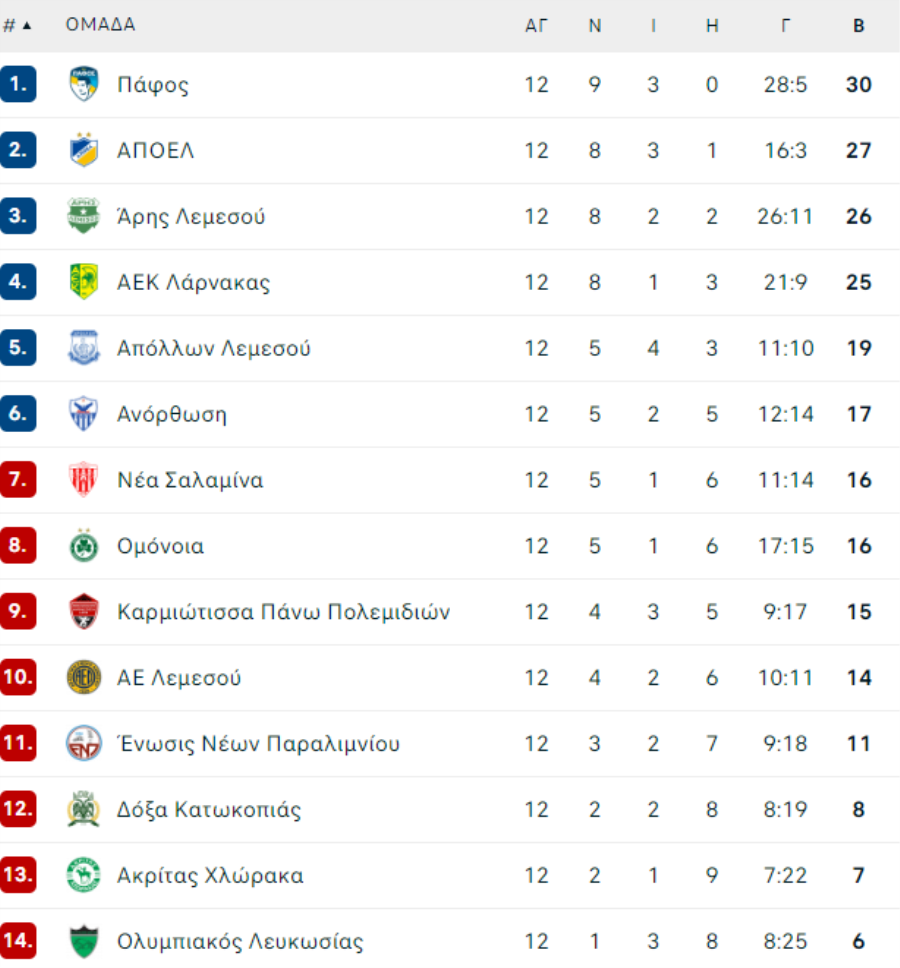Click the Ν wins column header

[x=594, y=25]
